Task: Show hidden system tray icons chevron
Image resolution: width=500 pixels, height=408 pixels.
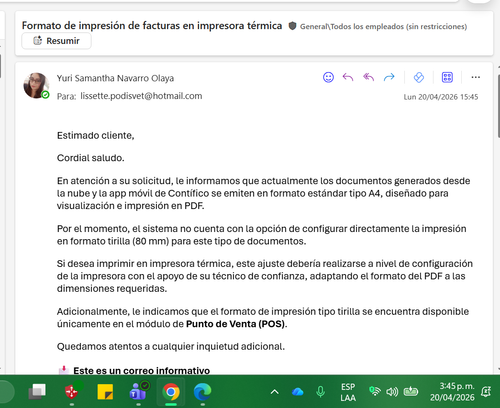Action: (x=274, y=392)
